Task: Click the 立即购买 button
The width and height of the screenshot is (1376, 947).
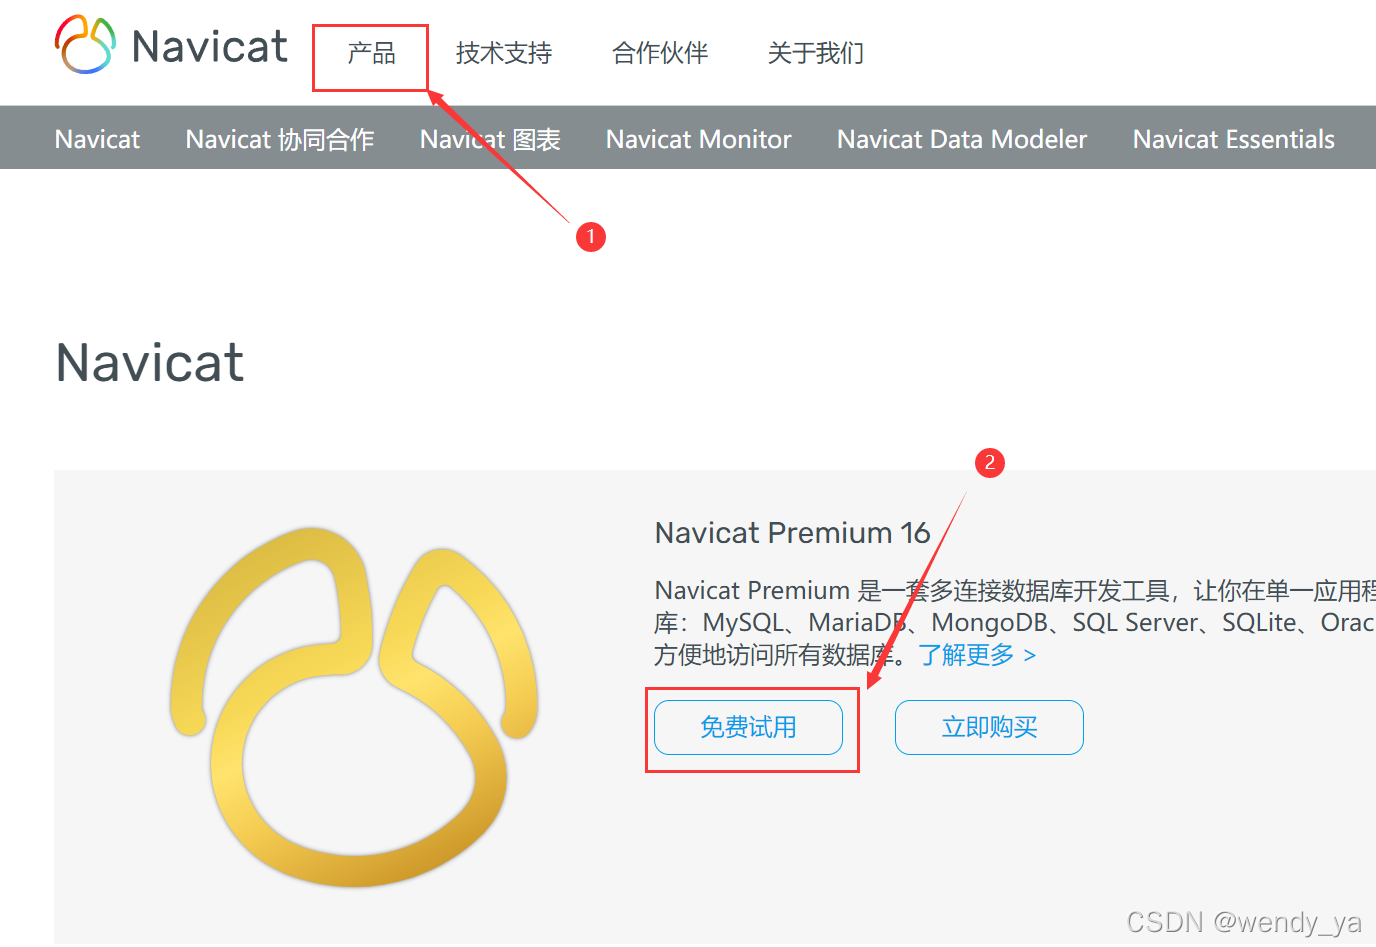Action: (989, 727)
